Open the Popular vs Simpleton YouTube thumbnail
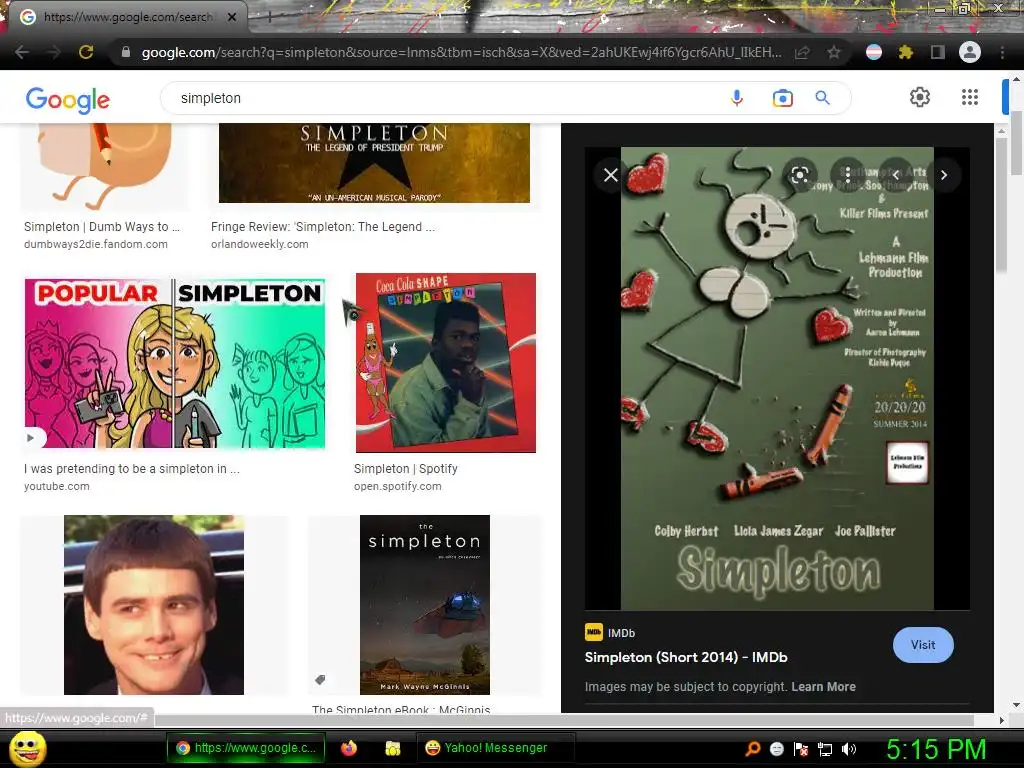The image size is (1024, 768). 175,364
